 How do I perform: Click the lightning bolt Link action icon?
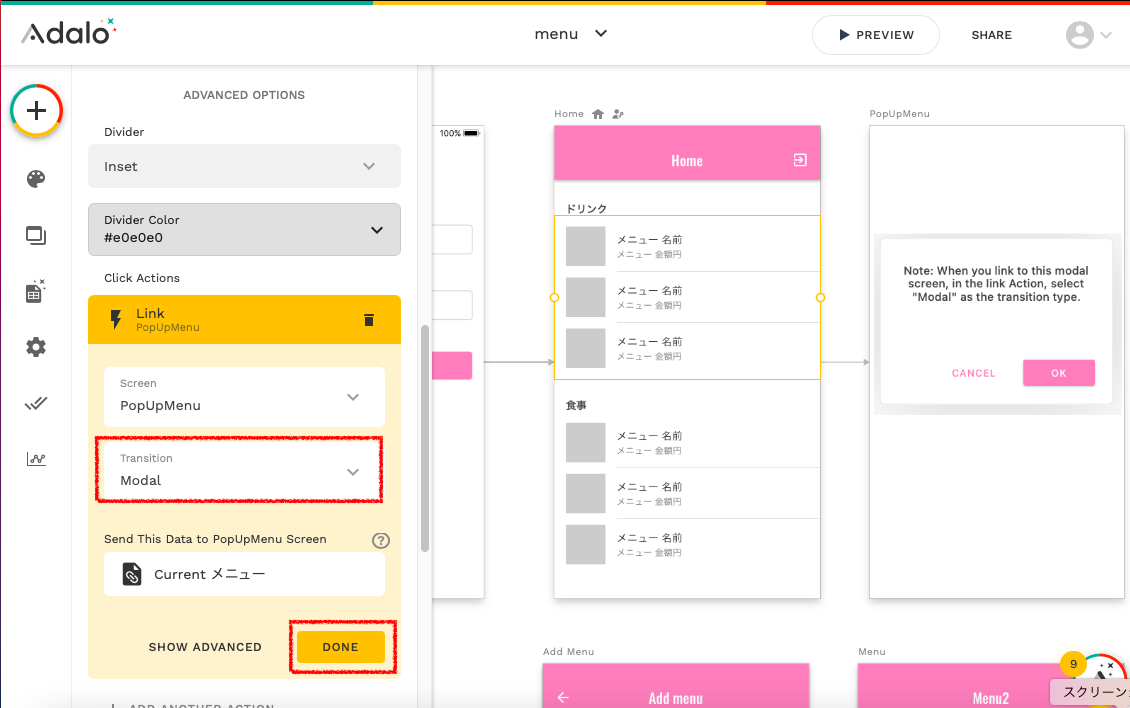tap(115, 319)
